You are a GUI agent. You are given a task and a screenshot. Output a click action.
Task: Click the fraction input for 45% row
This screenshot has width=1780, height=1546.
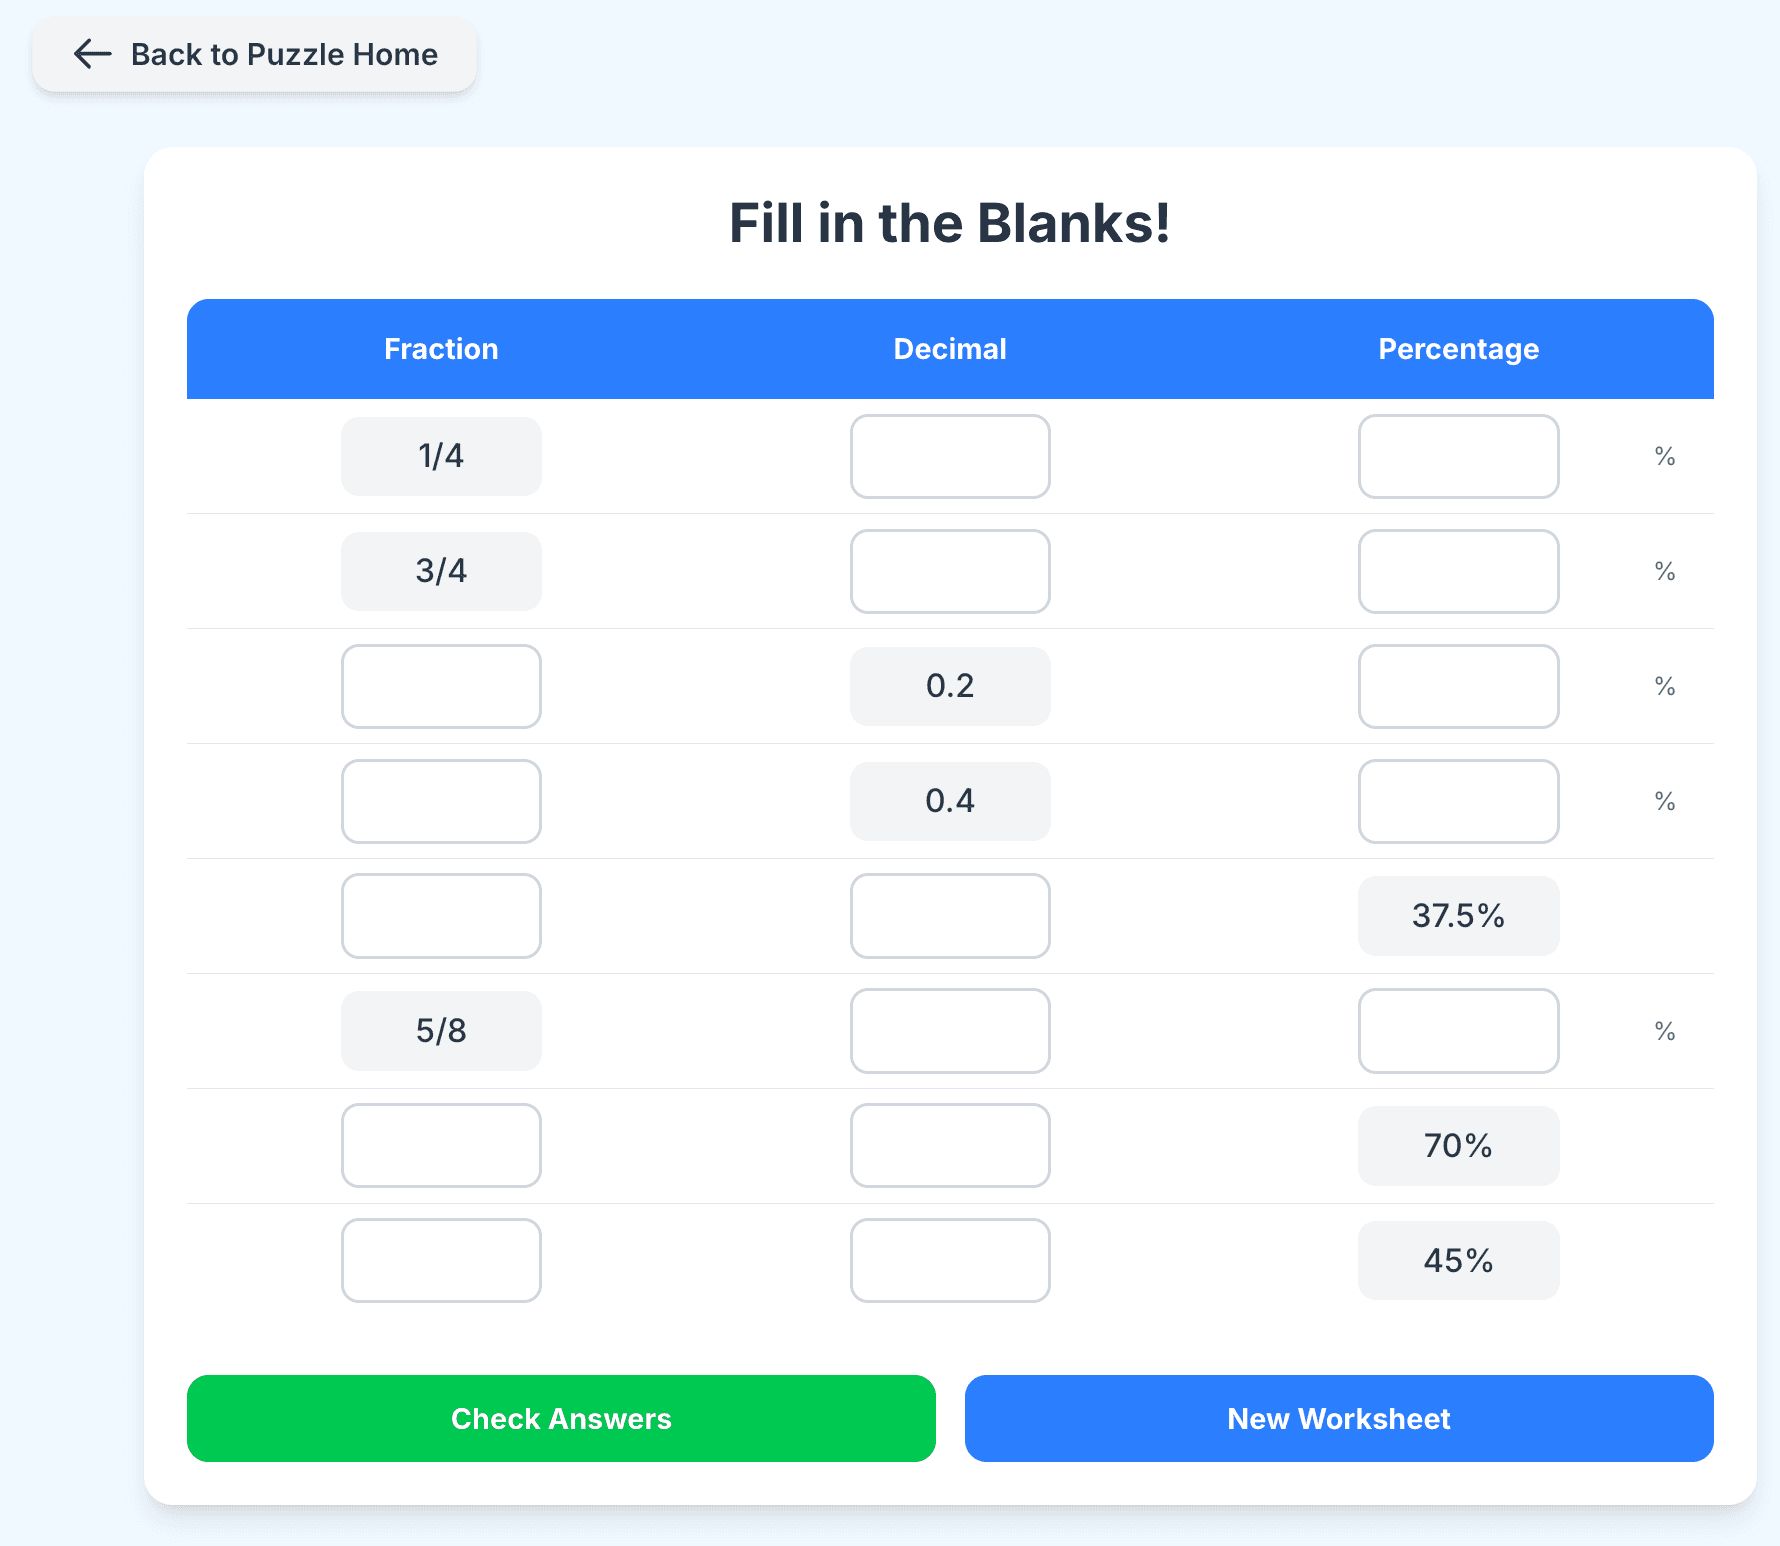[441, 1260]
